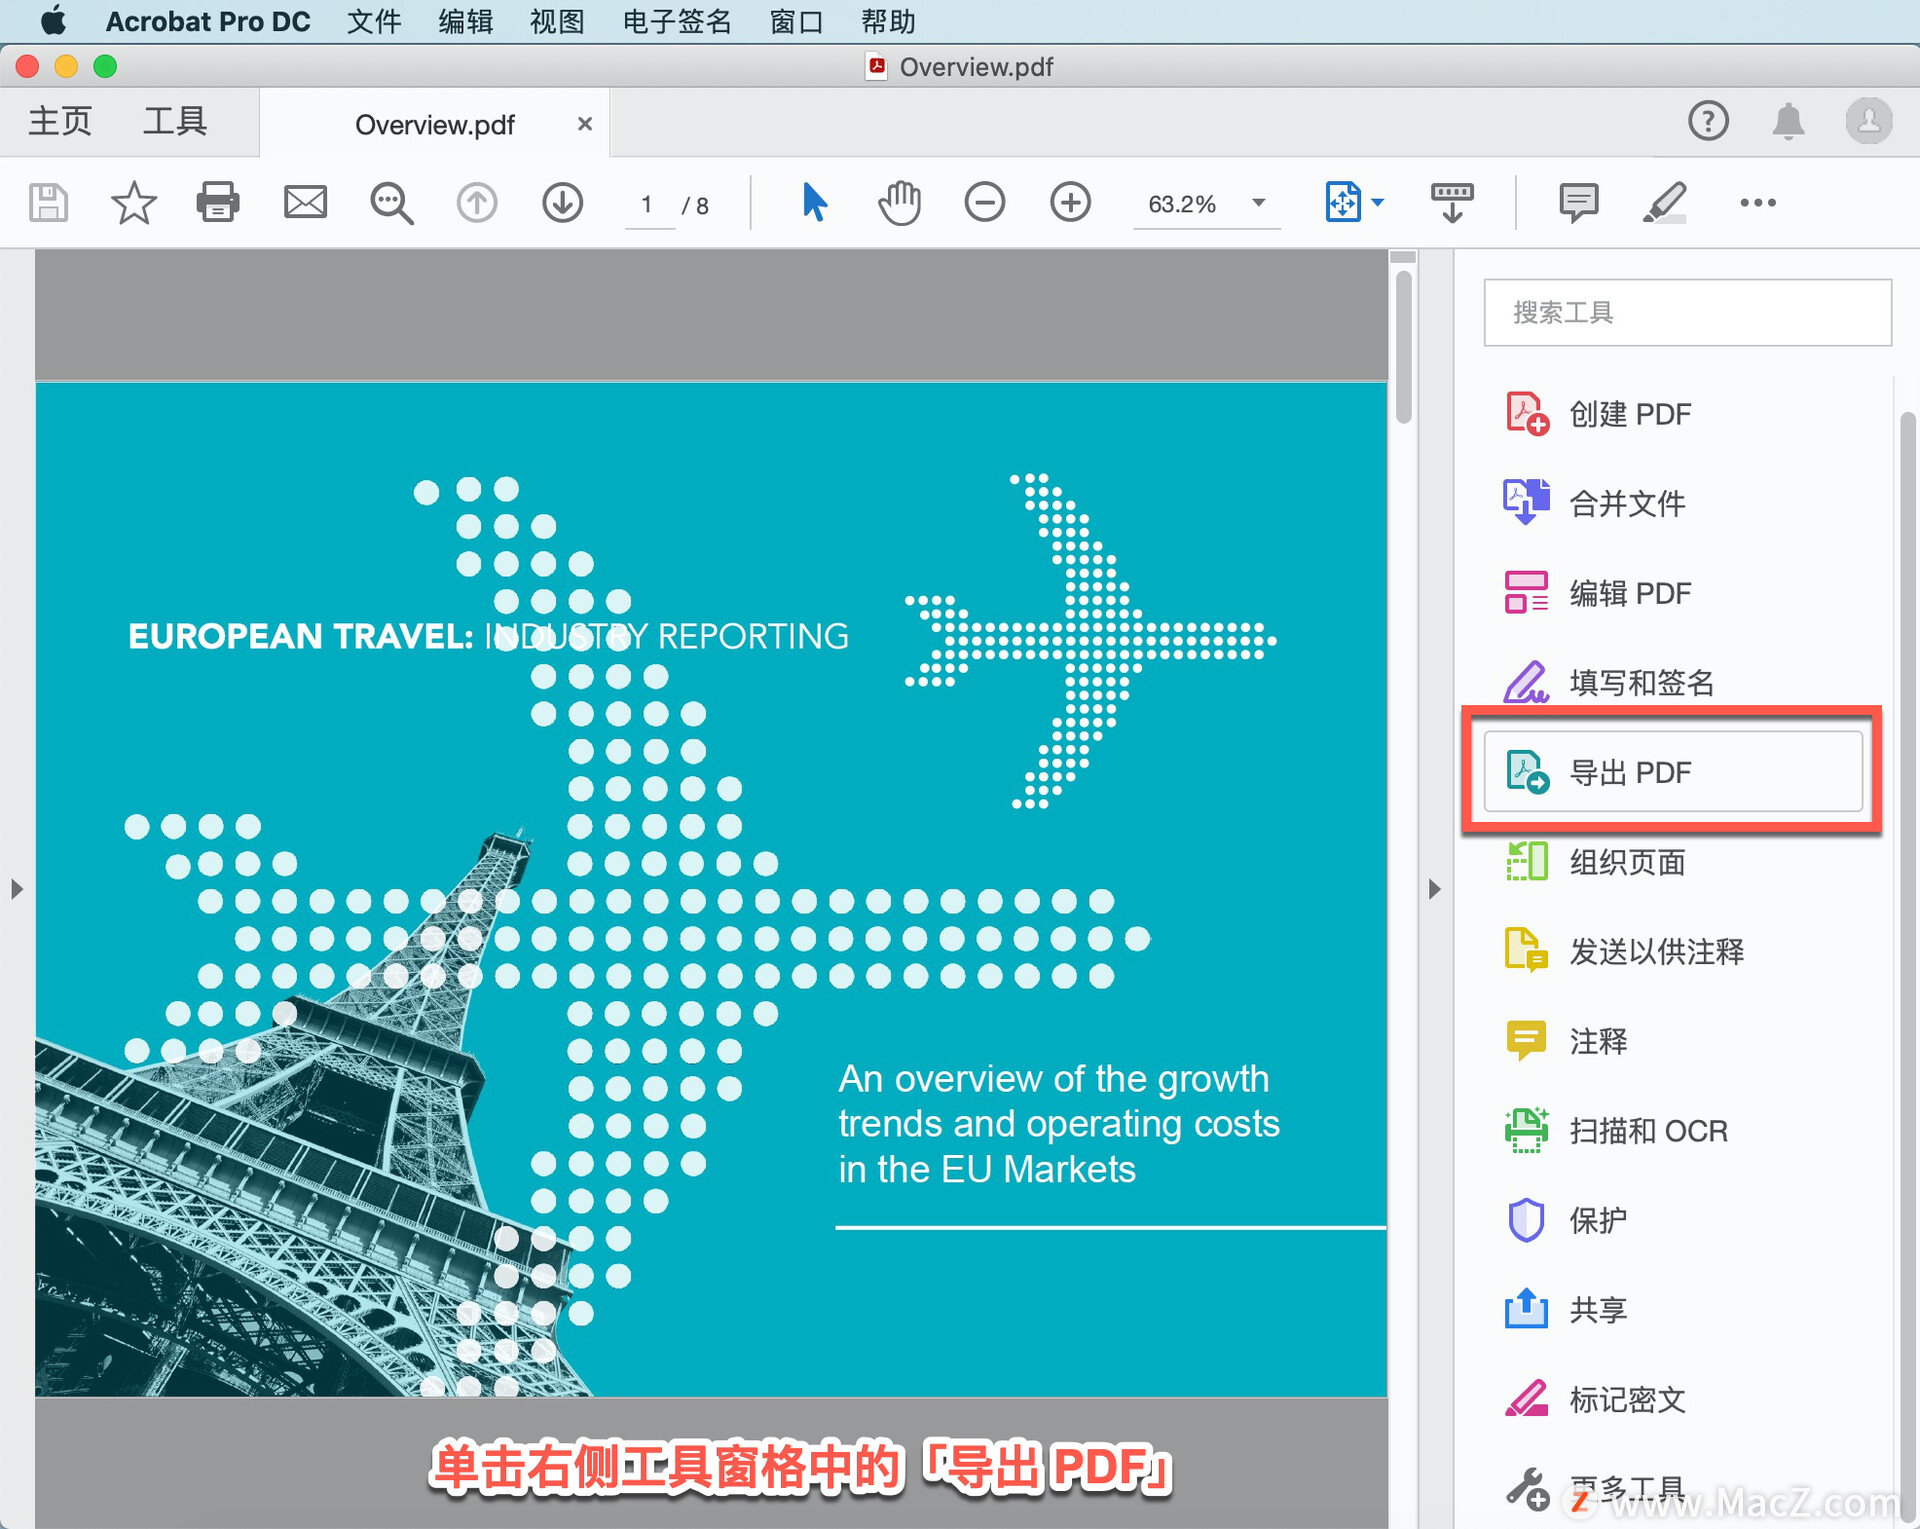Click the zoom out minus icon
Viewport: 1920px width, 1529px height.
tap(984, 203)
